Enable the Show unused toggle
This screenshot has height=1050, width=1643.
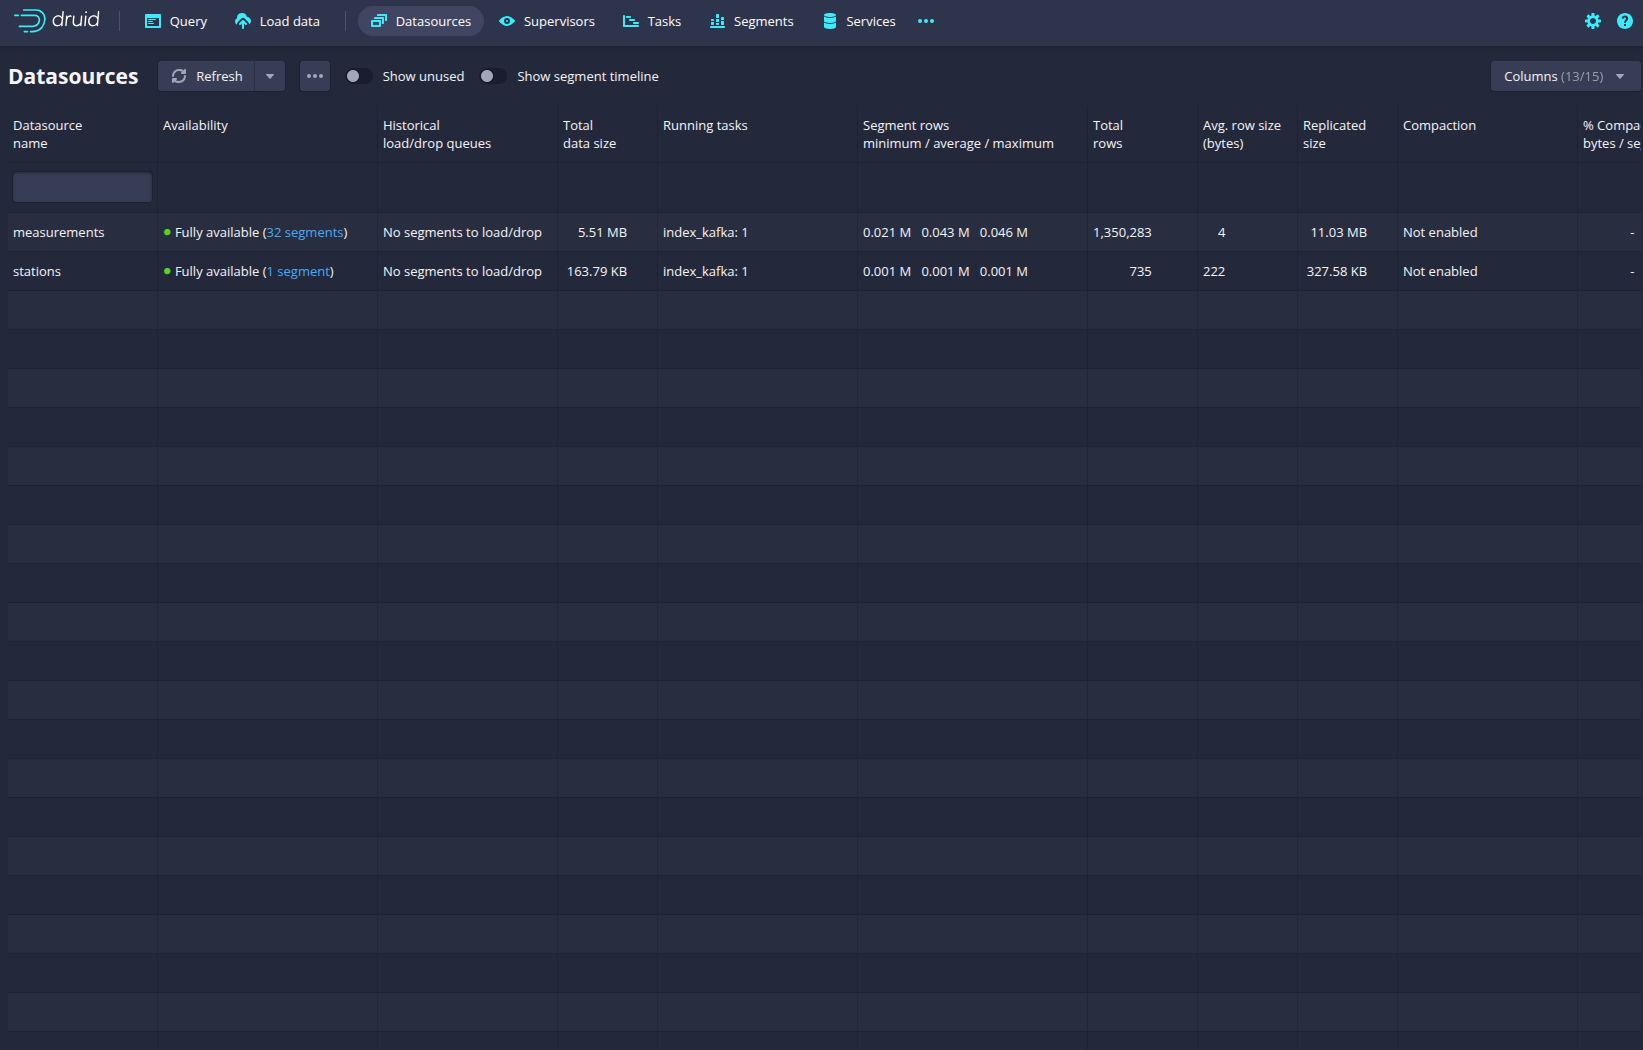(357, 76)
